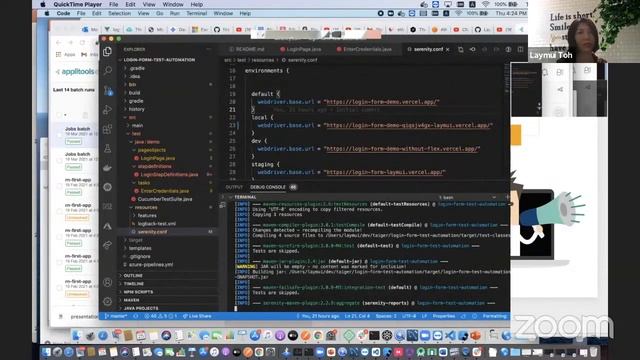Open QuickTime Player's Window menu

(173, 4)
